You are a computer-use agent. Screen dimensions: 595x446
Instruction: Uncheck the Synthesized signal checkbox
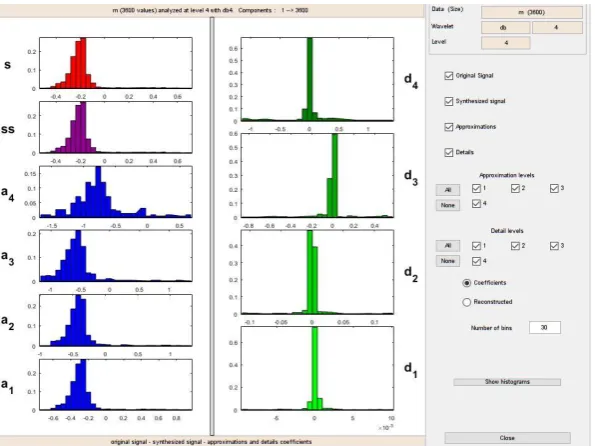pos(449,101)
